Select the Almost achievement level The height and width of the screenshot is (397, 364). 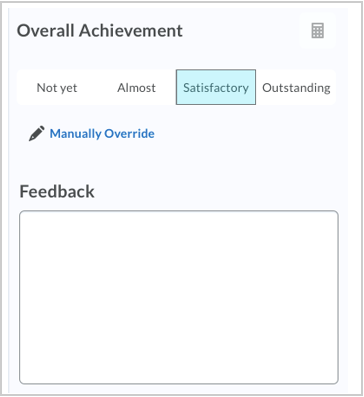(x=136, y=88)
